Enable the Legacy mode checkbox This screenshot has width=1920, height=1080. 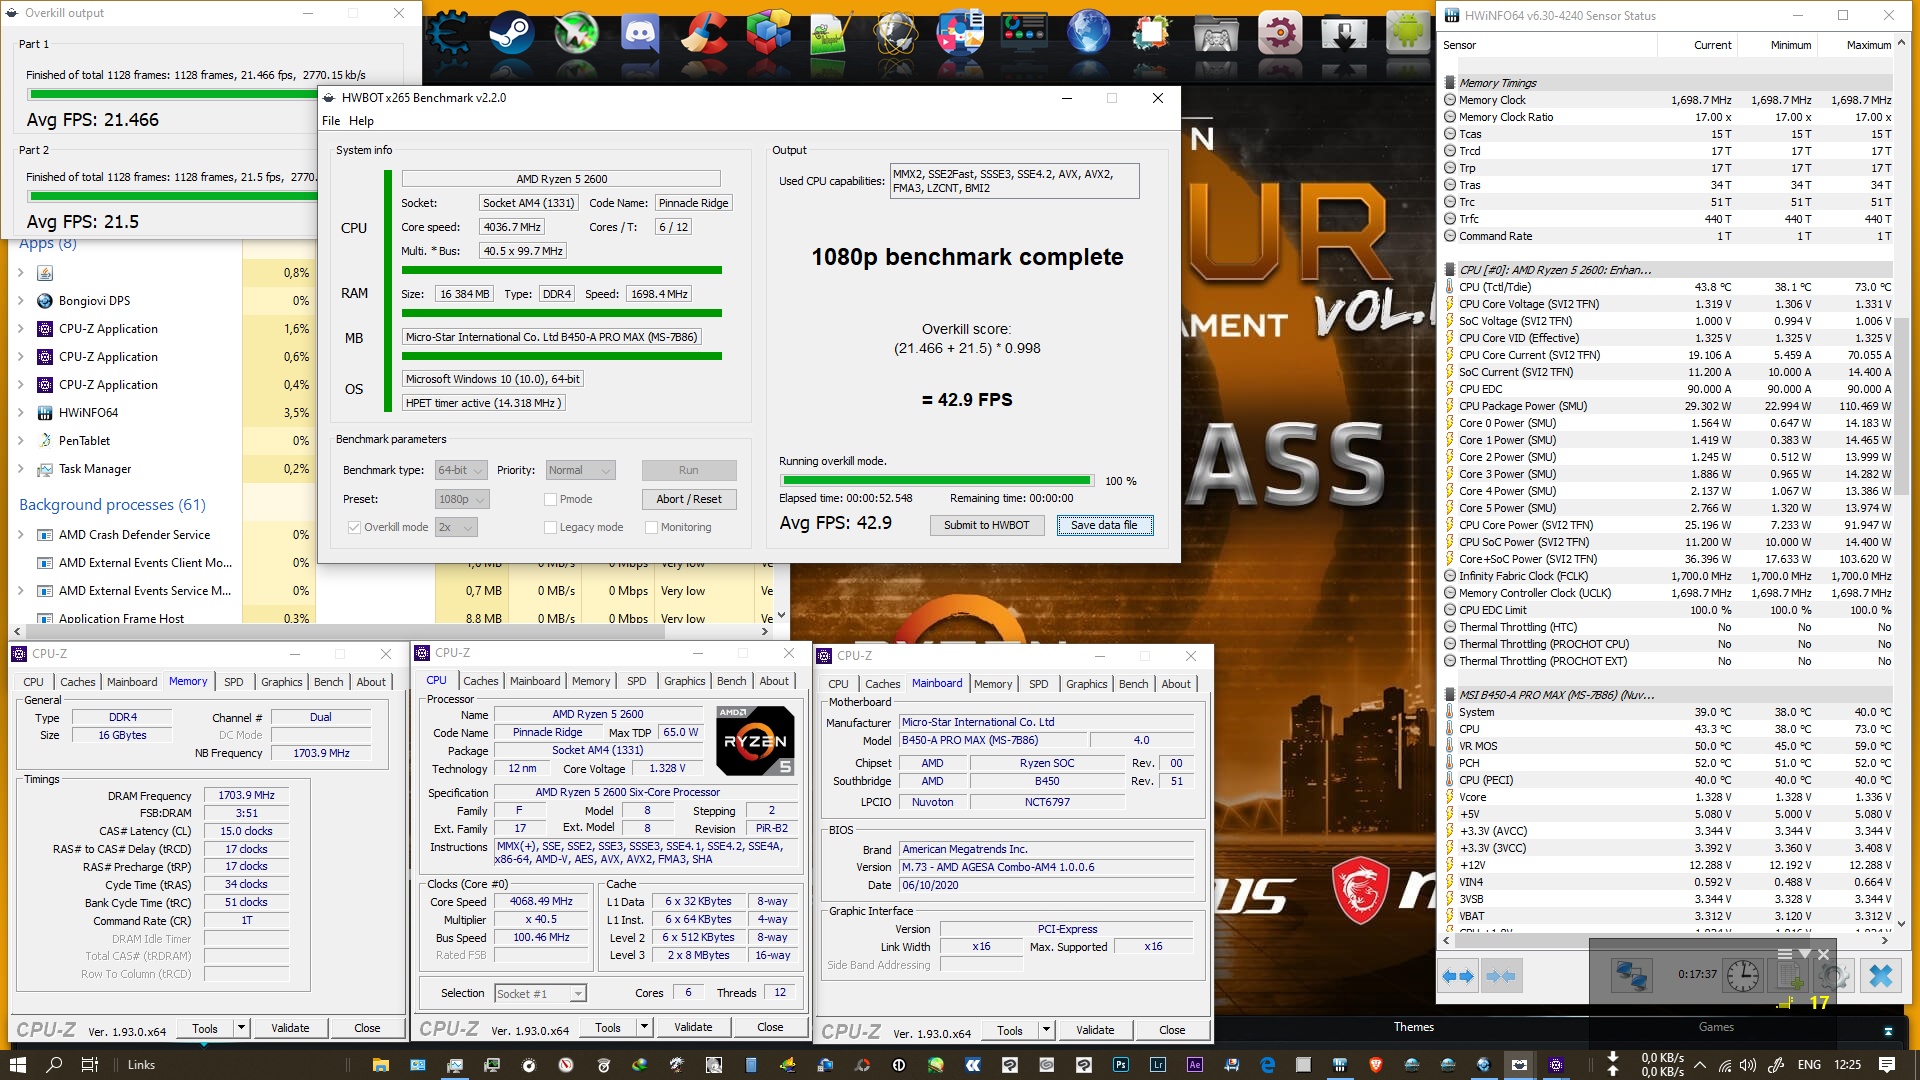click(x=550, y=527)
